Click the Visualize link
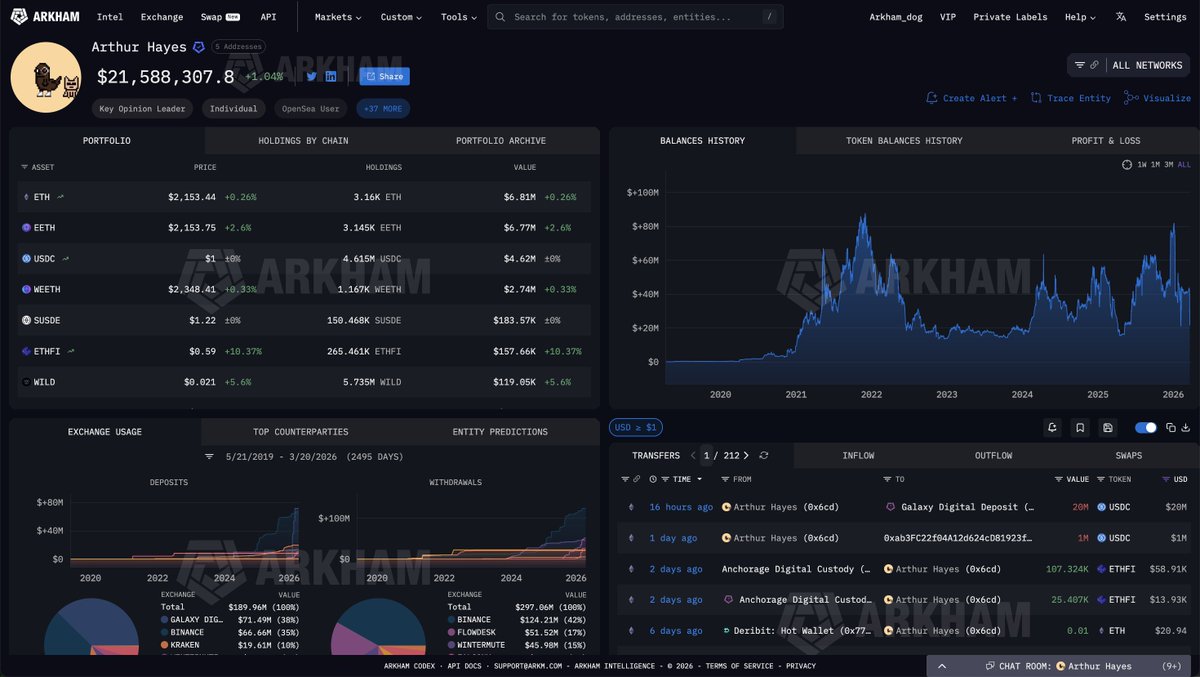Viewport: 1200px width, 677px height. click(x=1158, y=98)
